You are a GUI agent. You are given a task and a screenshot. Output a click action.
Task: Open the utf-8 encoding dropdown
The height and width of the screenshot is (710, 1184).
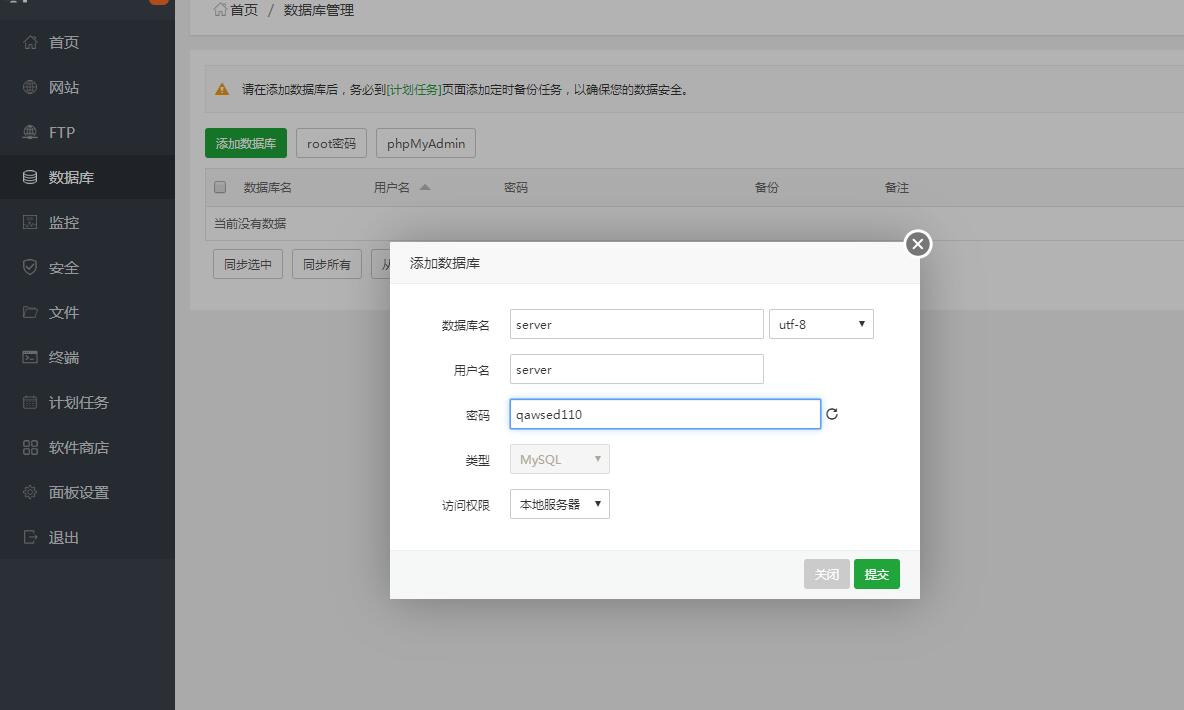(x=820, y=324)
